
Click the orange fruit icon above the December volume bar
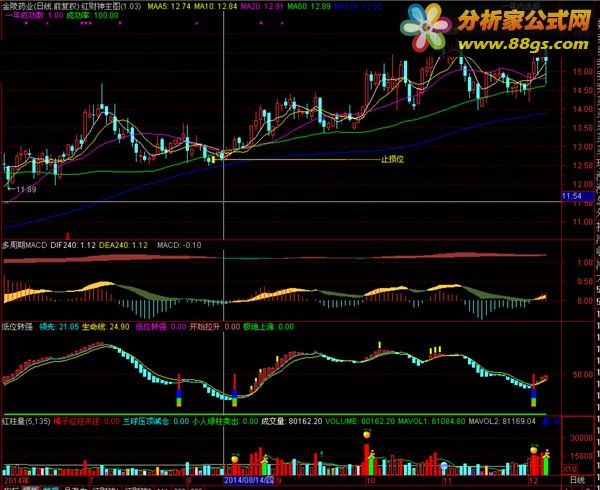click(x=534, y=449)
